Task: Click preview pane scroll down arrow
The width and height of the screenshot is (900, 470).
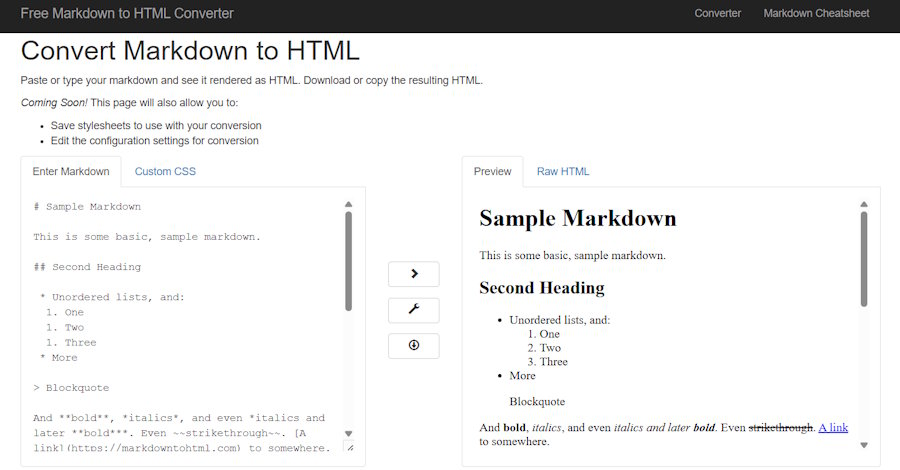Action: tap(864, 445)
